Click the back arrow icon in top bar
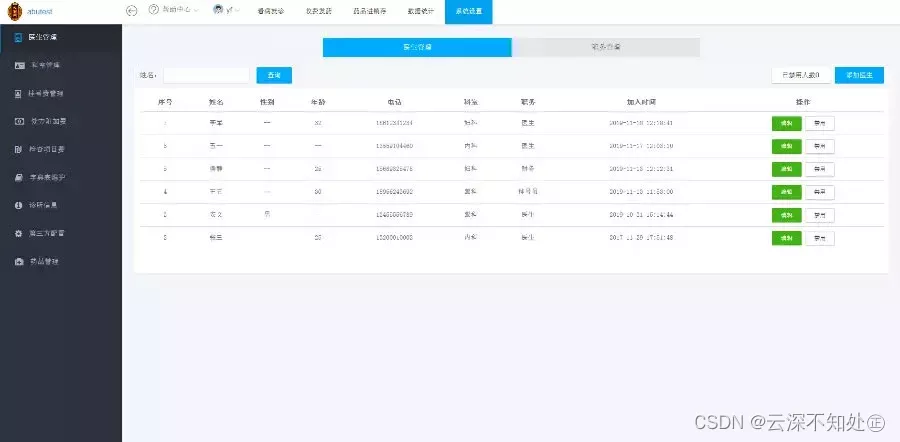The height and width of the screenshot is (442, 900). [131, 11]
